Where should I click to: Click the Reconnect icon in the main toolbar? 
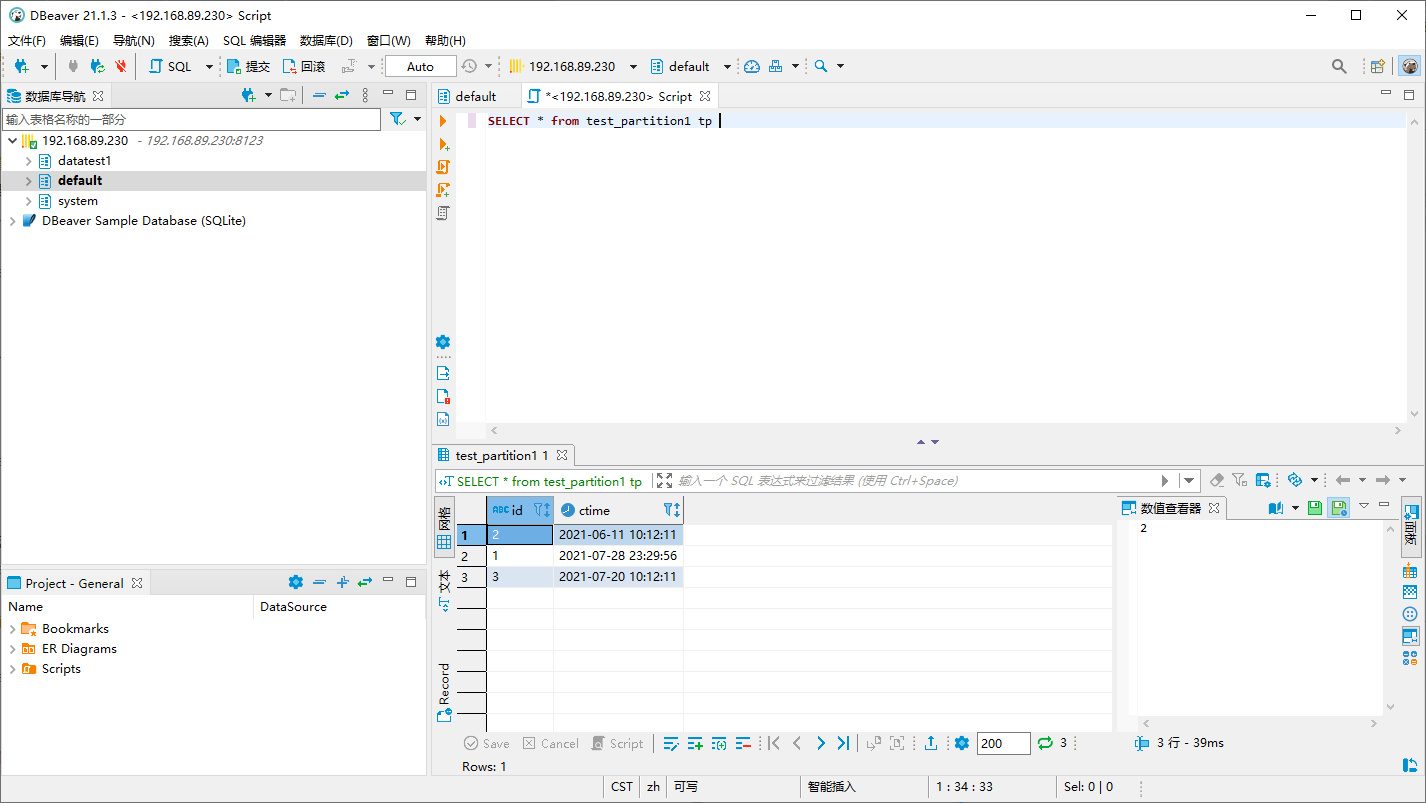(x=97, y=66)
